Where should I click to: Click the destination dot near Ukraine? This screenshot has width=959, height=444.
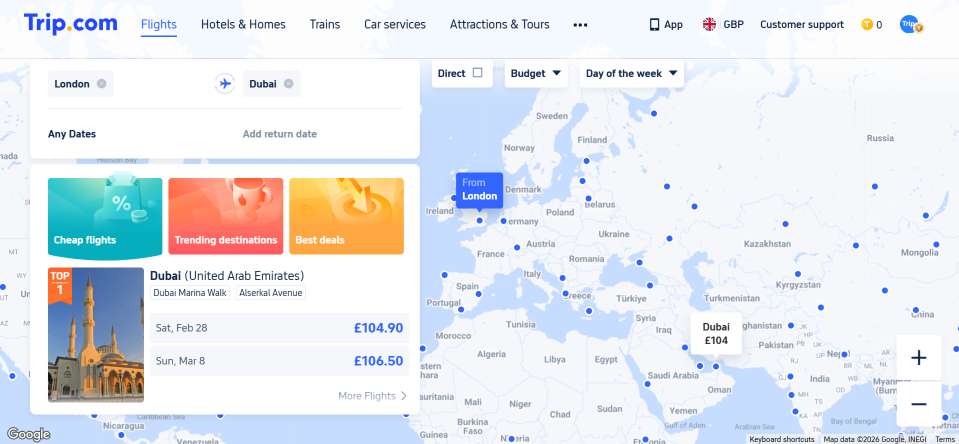click(670, 238)
